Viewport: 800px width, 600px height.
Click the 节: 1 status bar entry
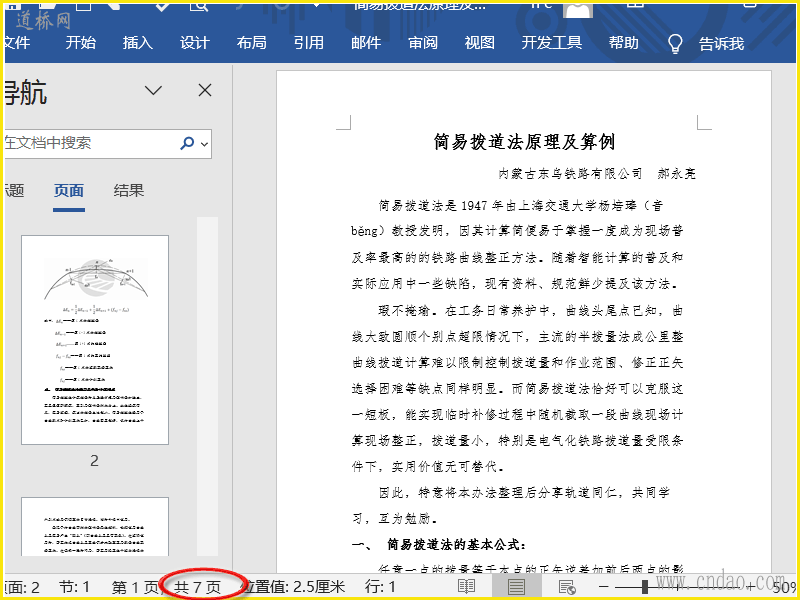[74, 587]
